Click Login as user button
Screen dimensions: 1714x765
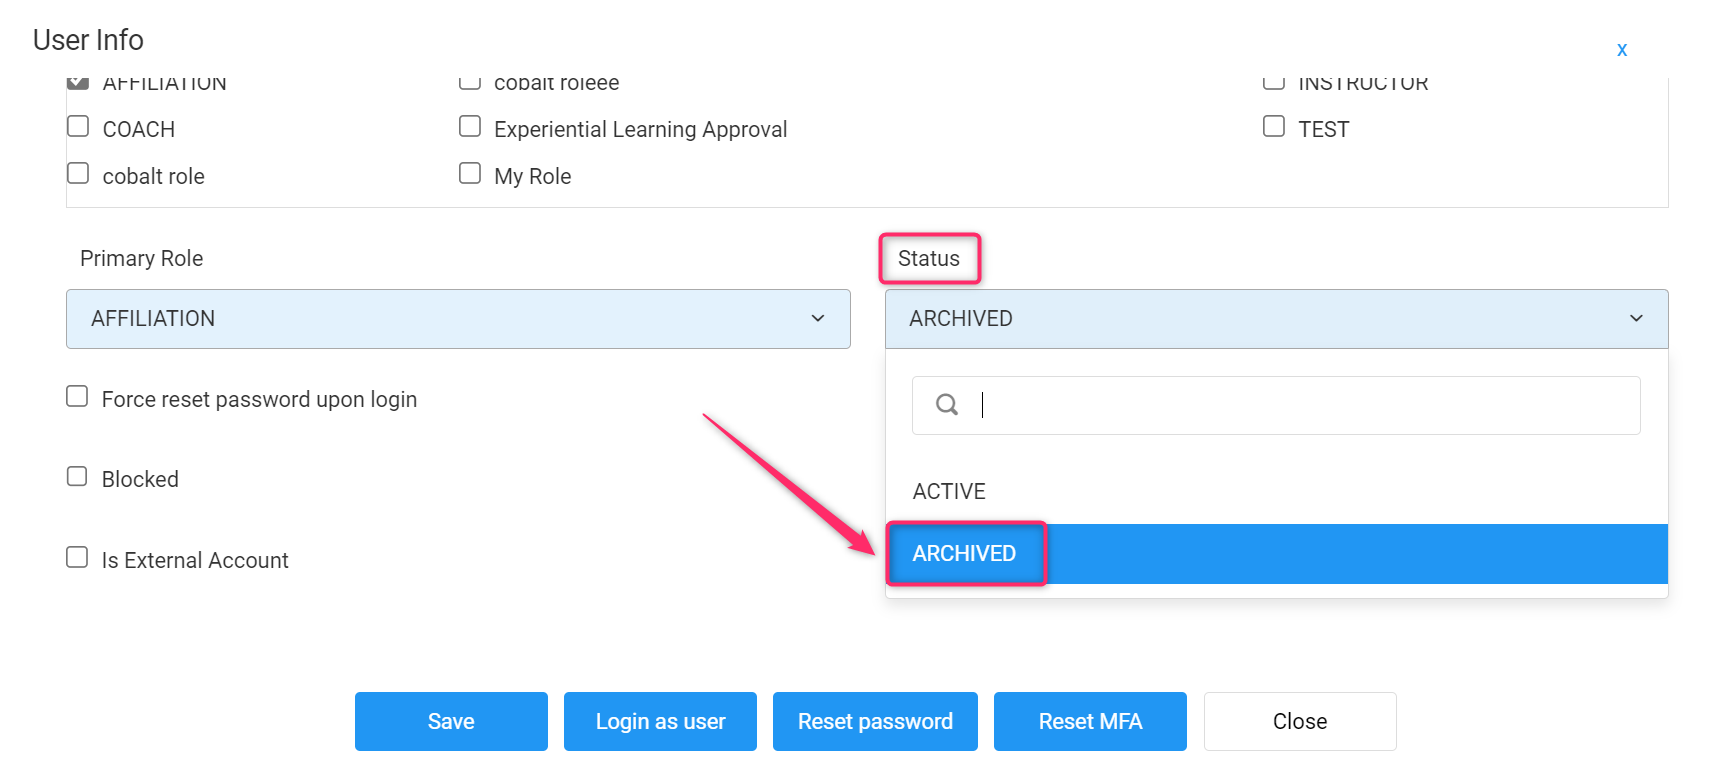[660, 721]
